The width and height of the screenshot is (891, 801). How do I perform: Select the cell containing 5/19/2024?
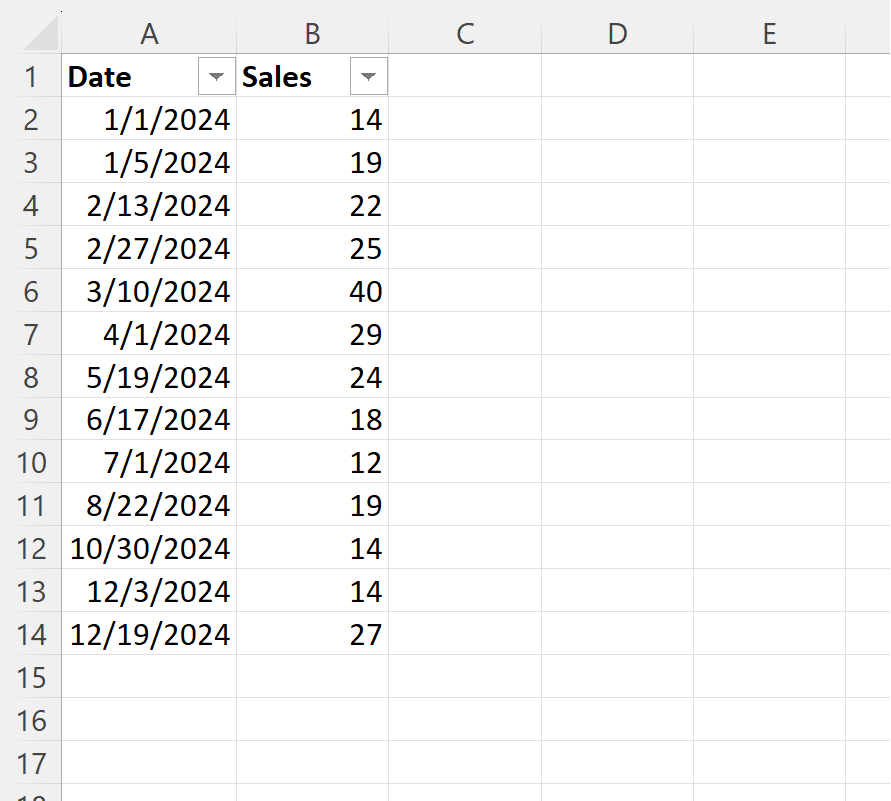point(149,377)
